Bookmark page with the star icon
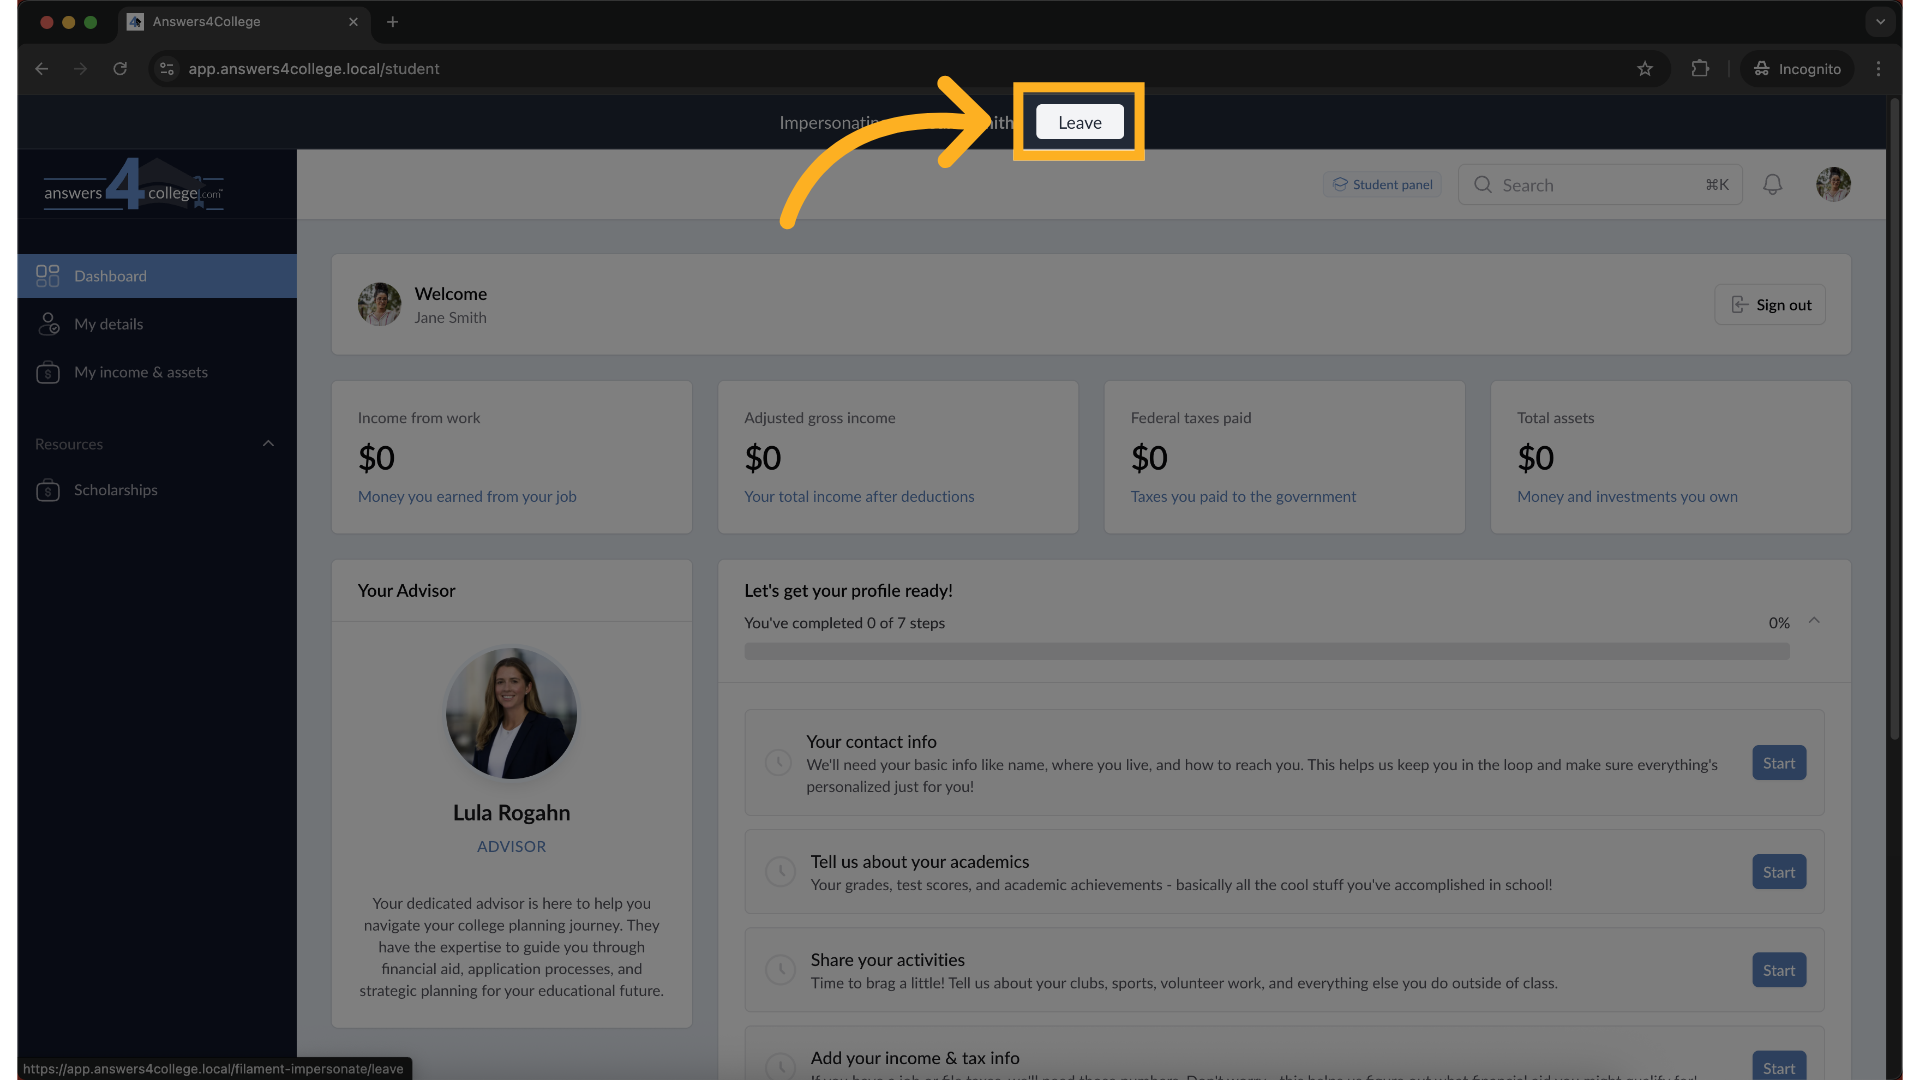The height and width of the screenshot is (1080, 1920). click(1645, 69)
